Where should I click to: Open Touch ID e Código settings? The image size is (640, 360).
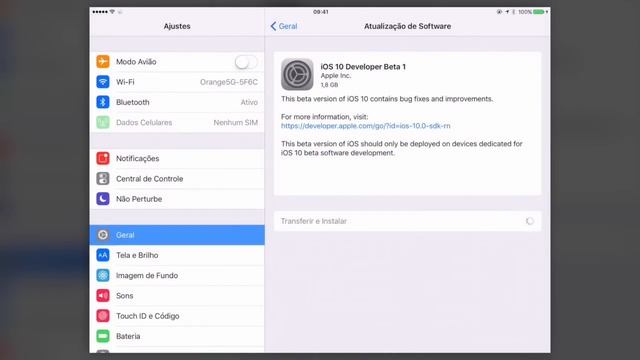(x=177, y=316)
